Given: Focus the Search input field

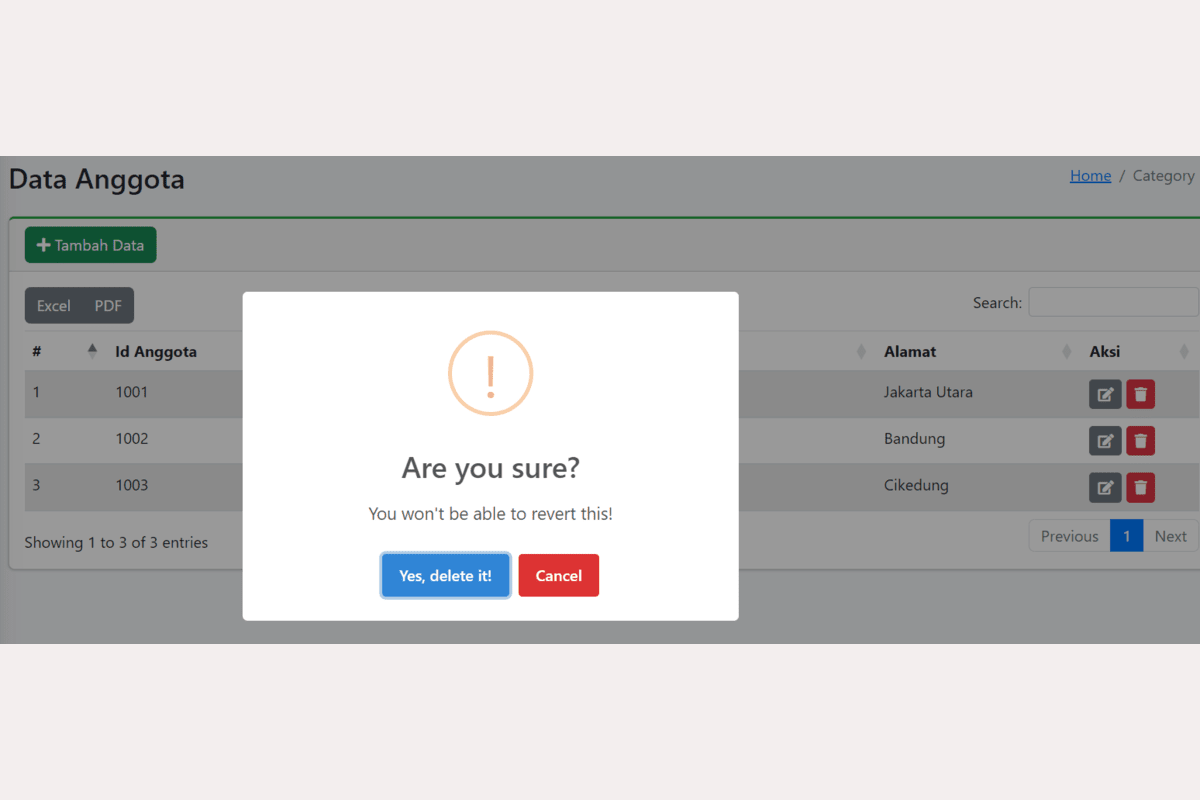Looking at the screenshot, I should 1112,302.
